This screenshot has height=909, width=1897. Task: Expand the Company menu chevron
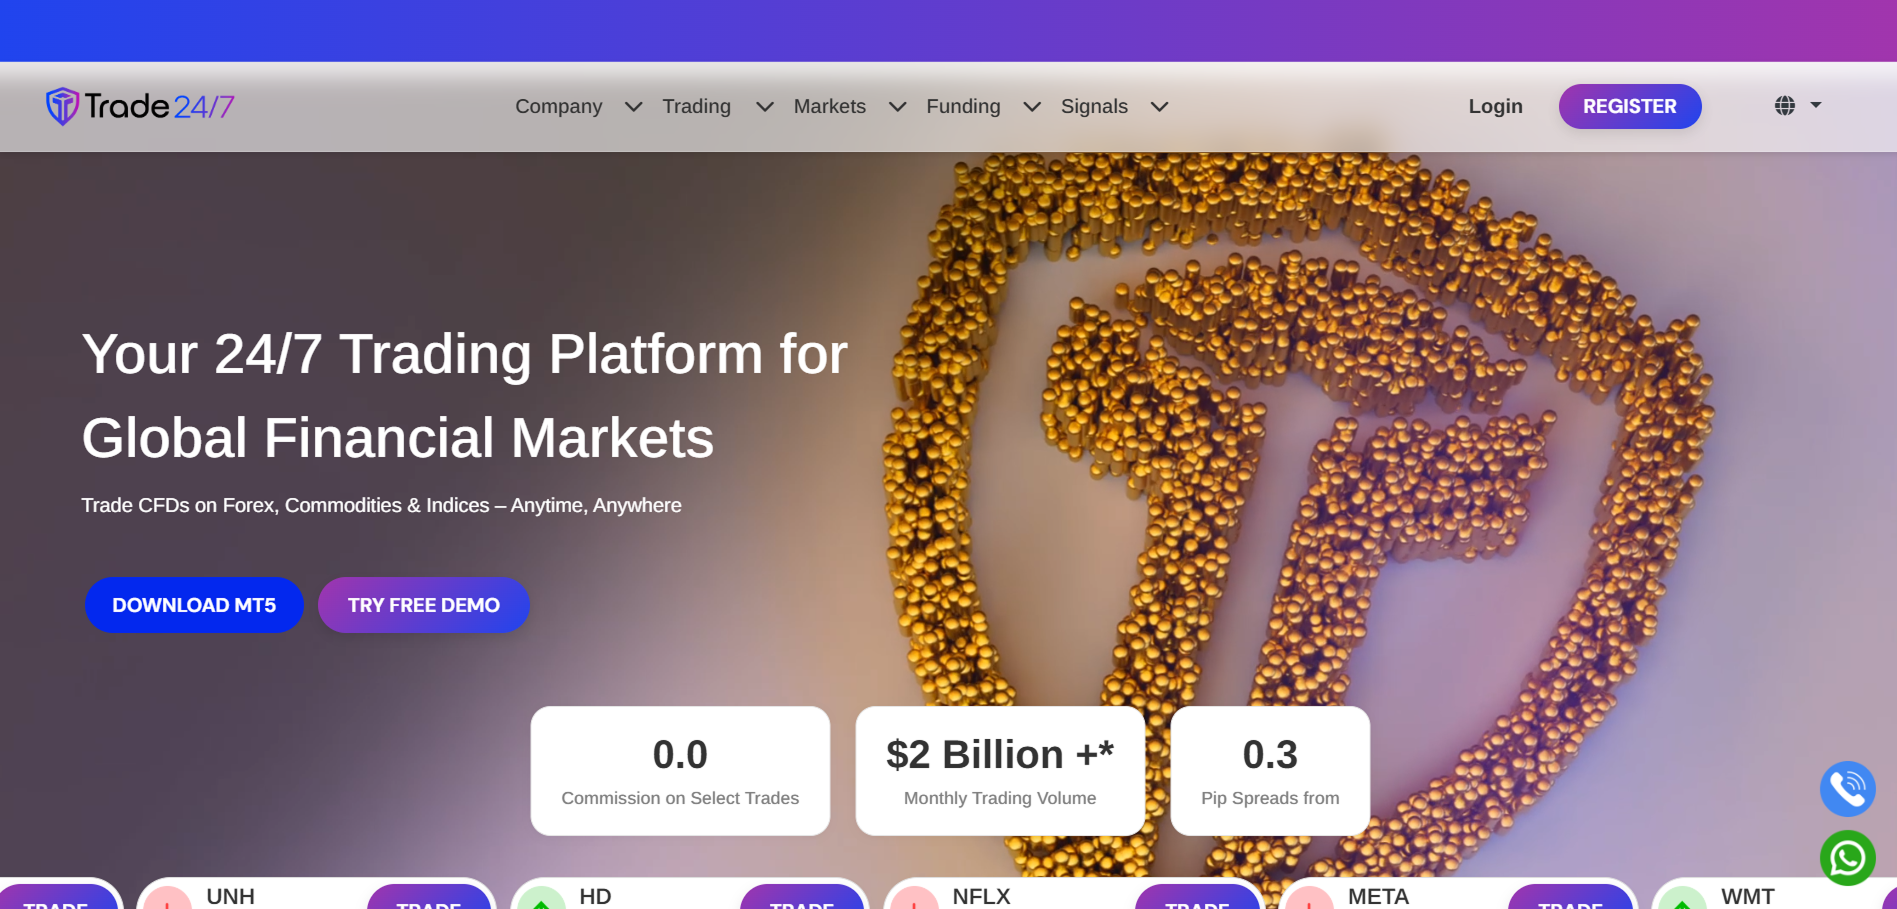click(633, 107)
